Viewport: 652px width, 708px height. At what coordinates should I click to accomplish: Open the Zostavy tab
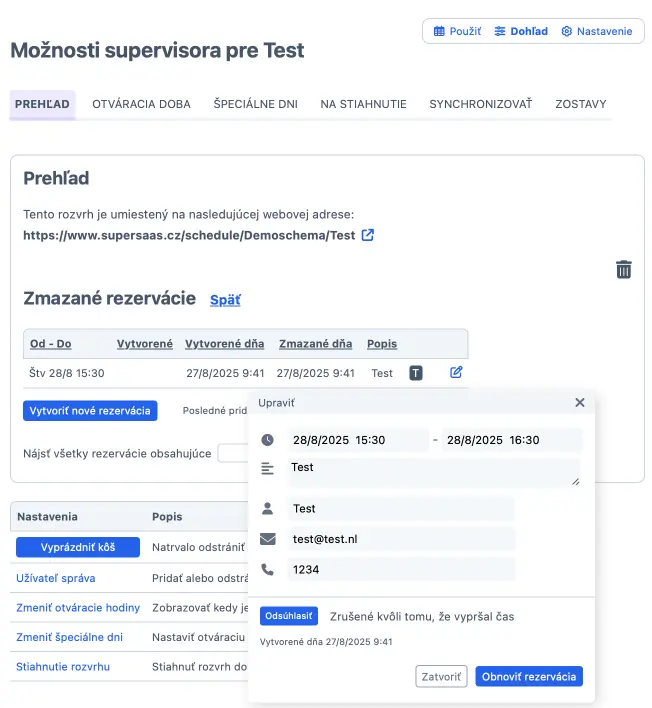[581, 104]
